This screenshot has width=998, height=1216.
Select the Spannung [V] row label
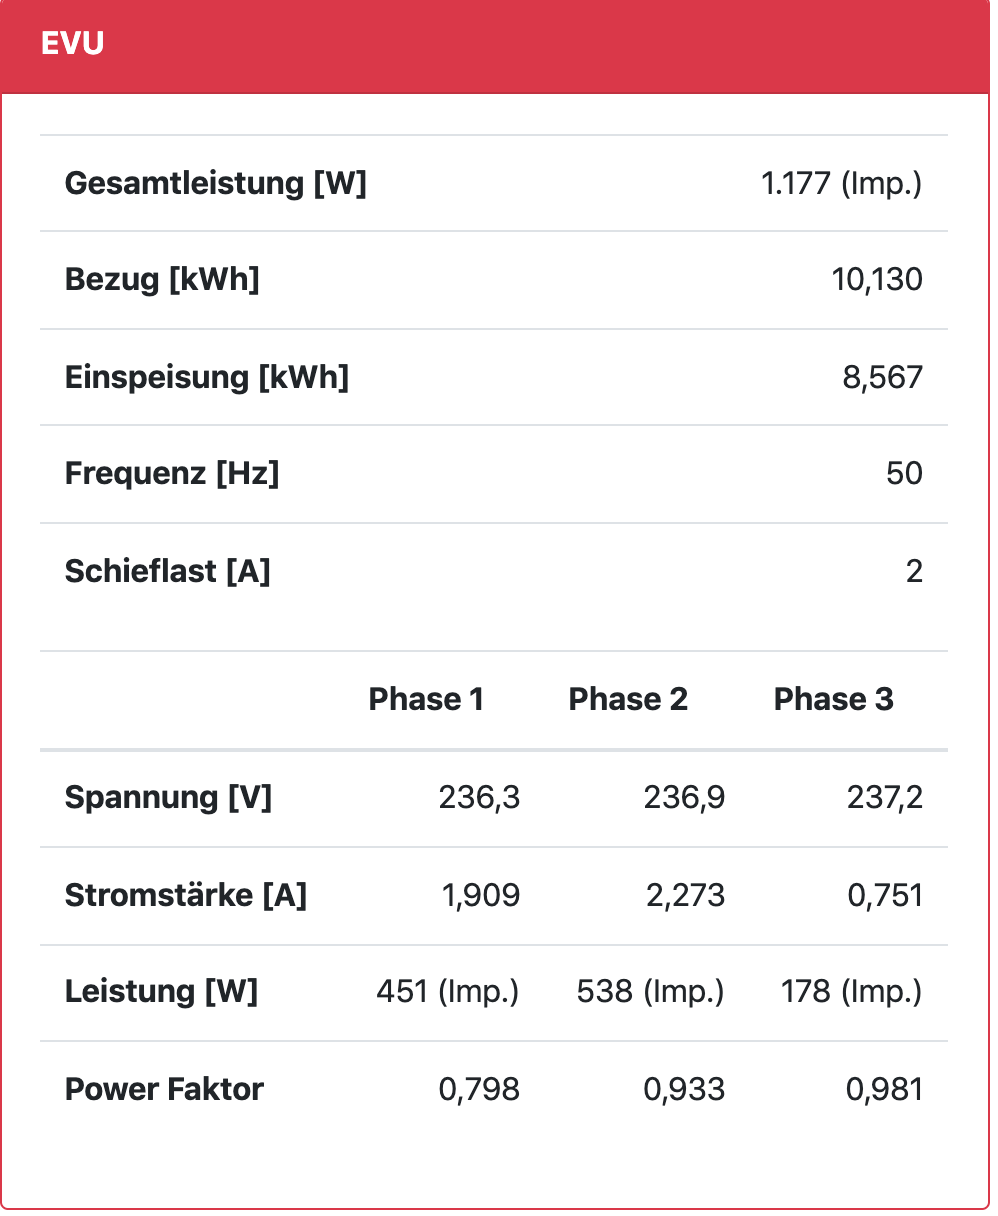168,798
